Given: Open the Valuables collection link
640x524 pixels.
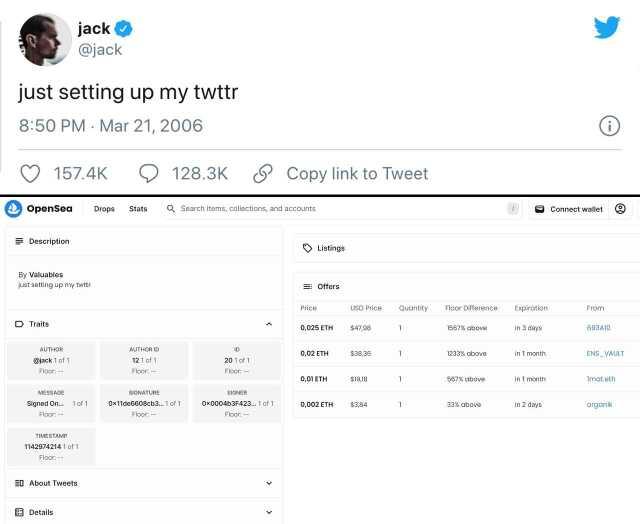Looking at the screenshot, I should [46, 274].
